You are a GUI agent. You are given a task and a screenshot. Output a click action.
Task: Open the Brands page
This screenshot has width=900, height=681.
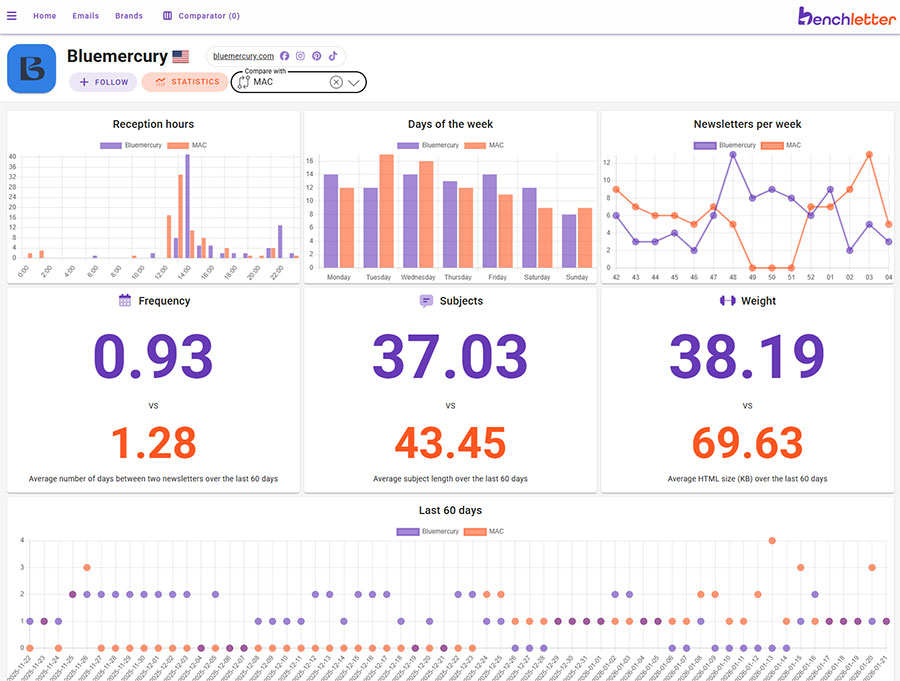coord(129,16)
